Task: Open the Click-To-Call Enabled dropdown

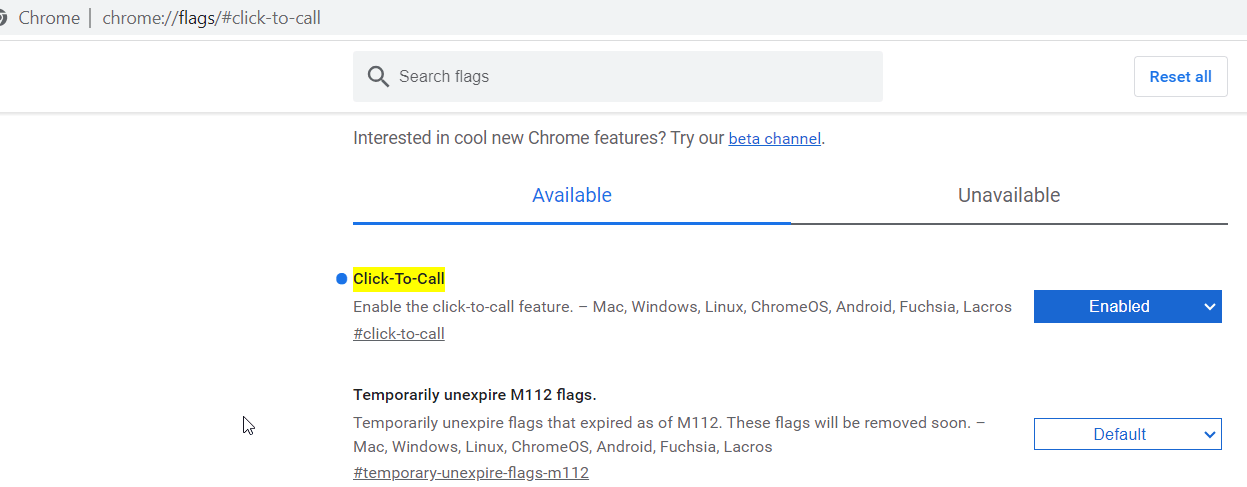Action: 1126,307
